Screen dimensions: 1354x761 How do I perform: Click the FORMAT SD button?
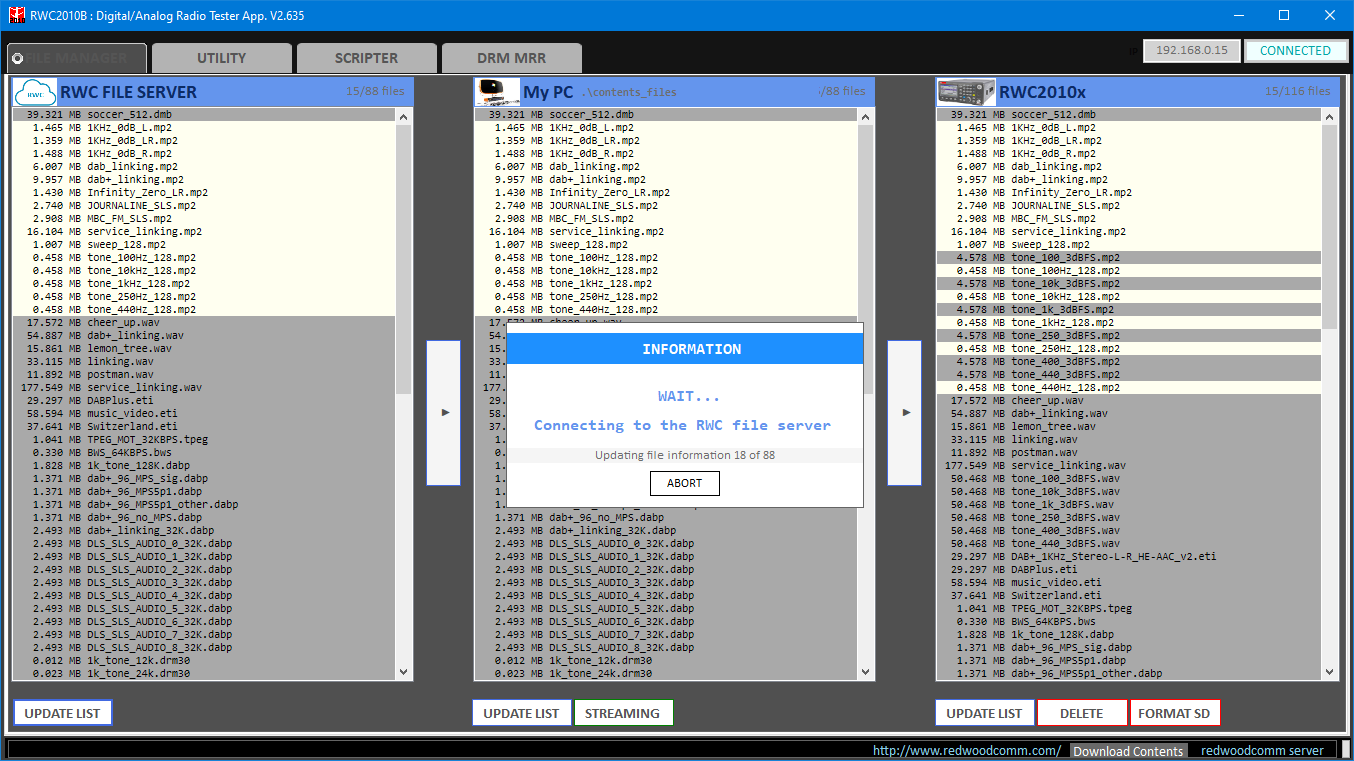tap(1174, 713)
